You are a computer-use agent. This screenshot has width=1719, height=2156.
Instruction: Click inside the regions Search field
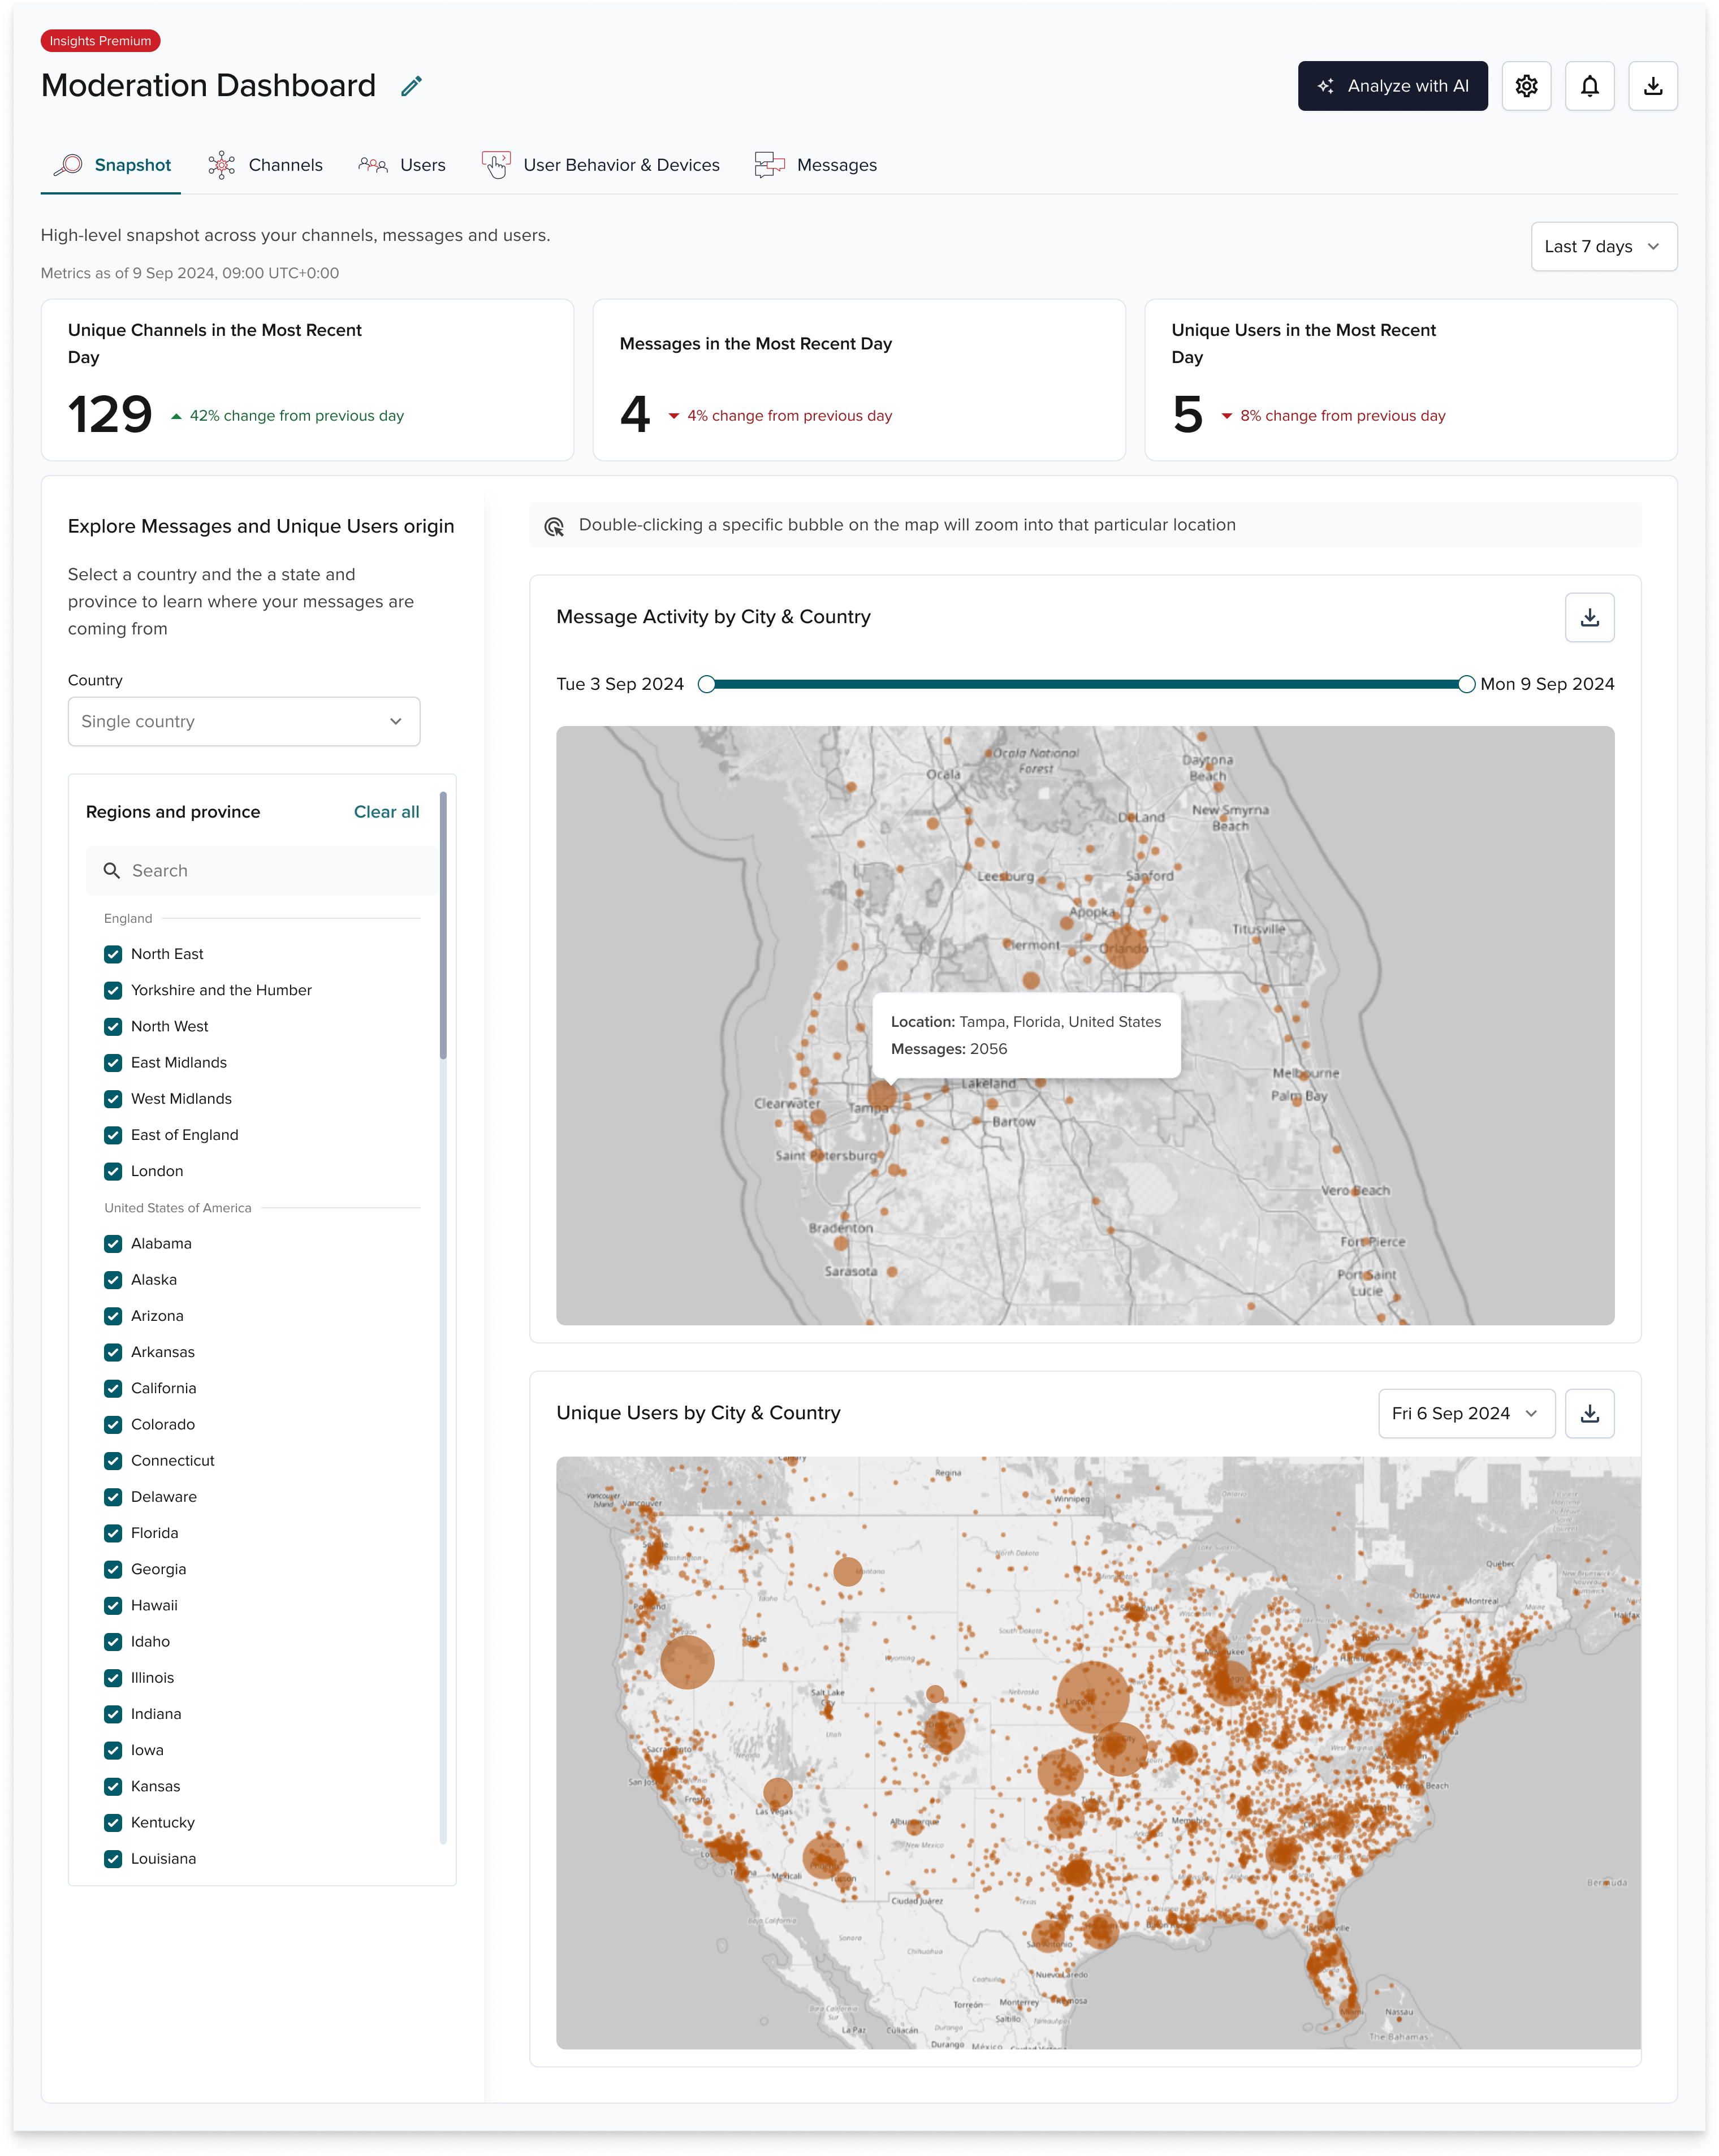(260, 870)
